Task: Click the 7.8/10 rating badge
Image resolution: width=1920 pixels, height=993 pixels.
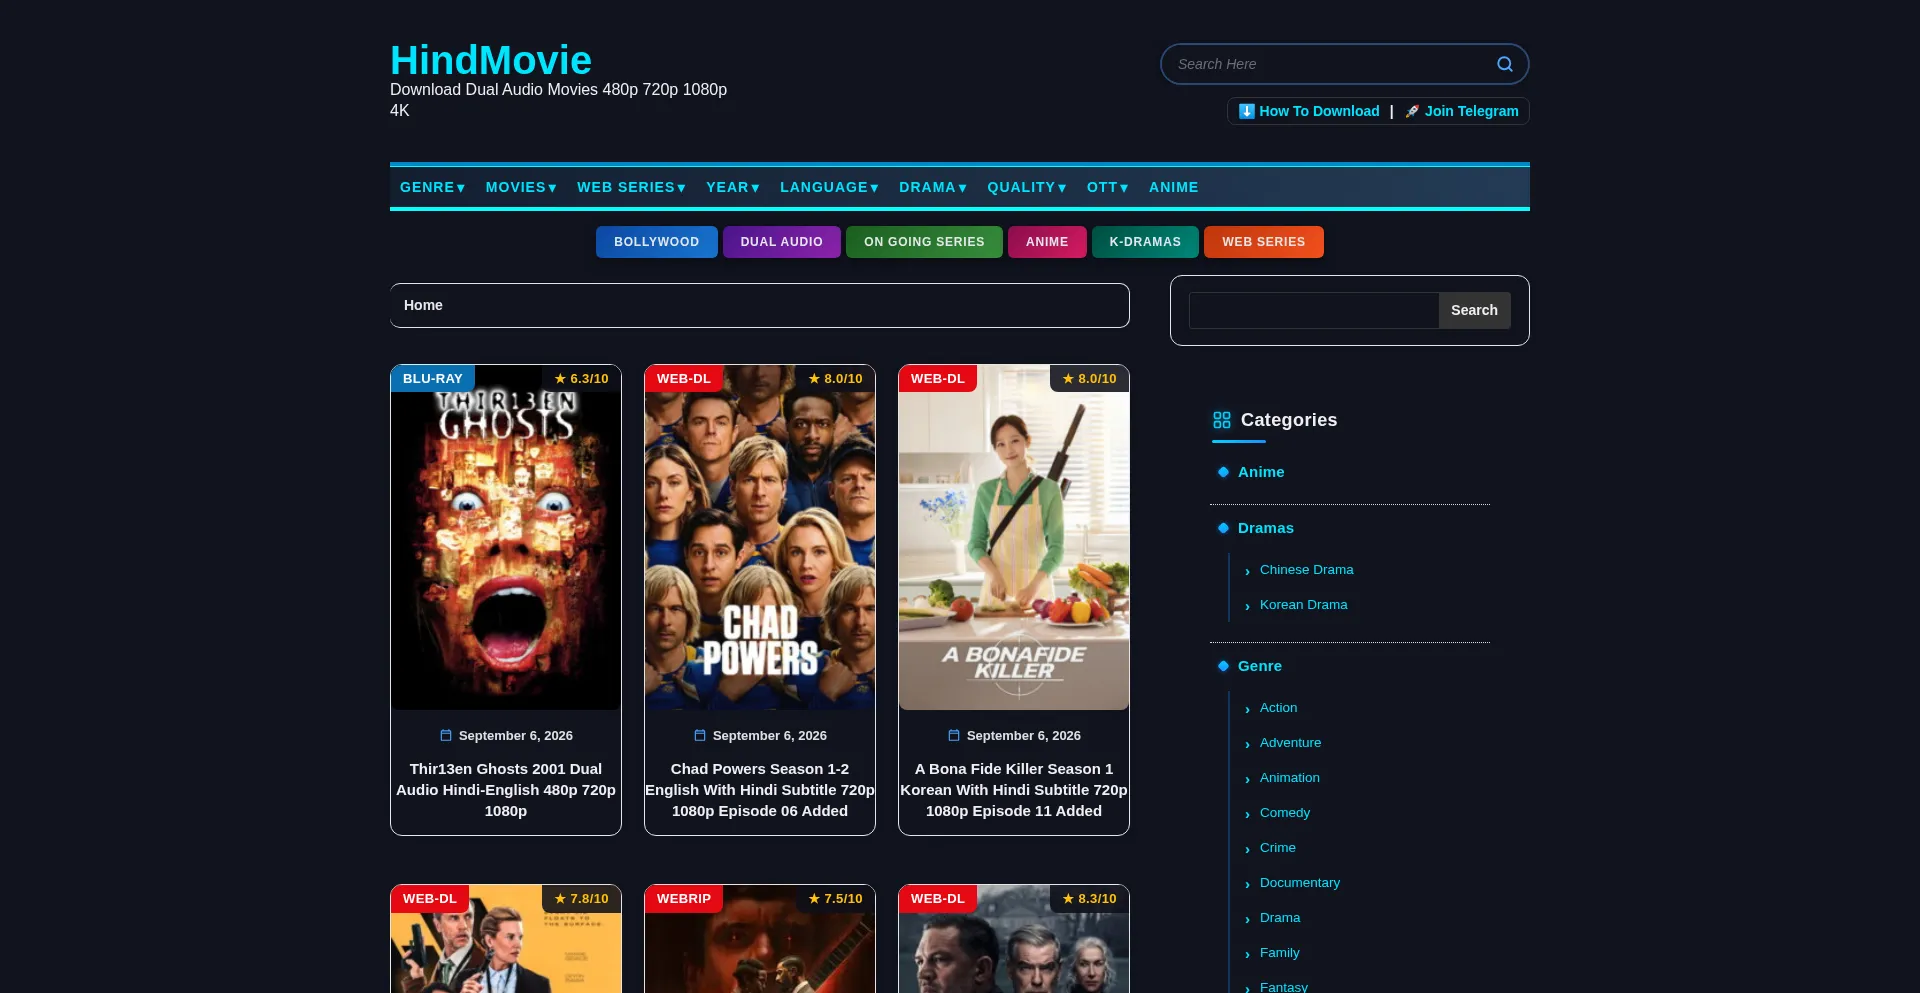Action: click(582, 899)
